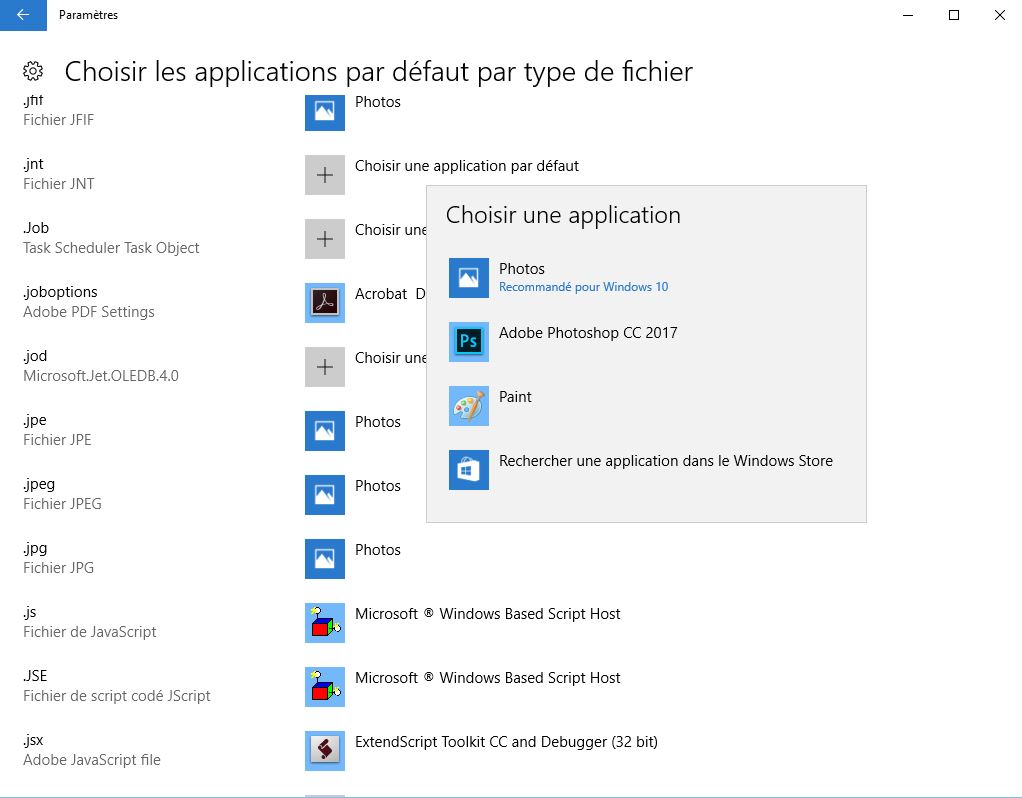Click Microsoft Windows Based Script Host for .js
Viewport: 1022px width, 798px height.
488,613
